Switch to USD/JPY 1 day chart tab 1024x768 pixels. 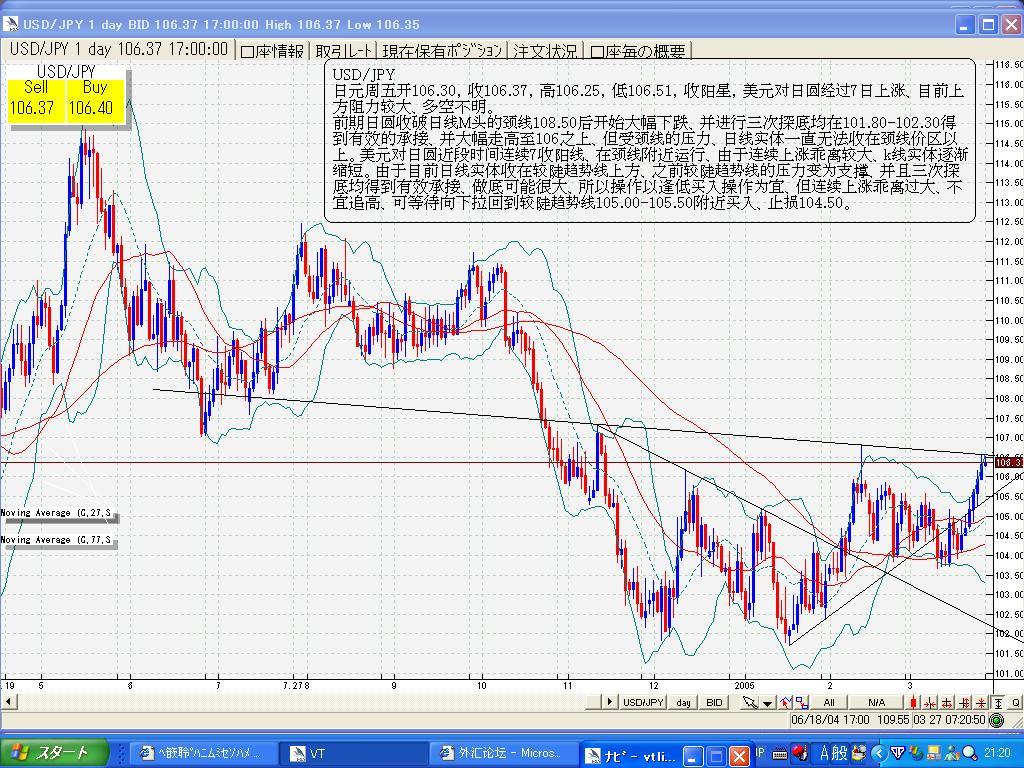[118, 50]
